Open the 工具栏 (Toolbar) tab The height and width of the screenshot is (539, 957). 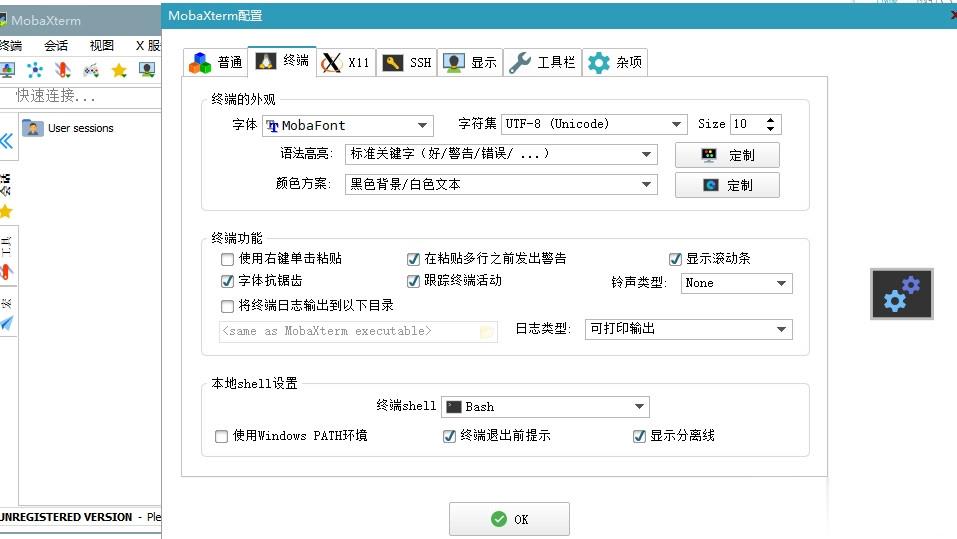542,62
